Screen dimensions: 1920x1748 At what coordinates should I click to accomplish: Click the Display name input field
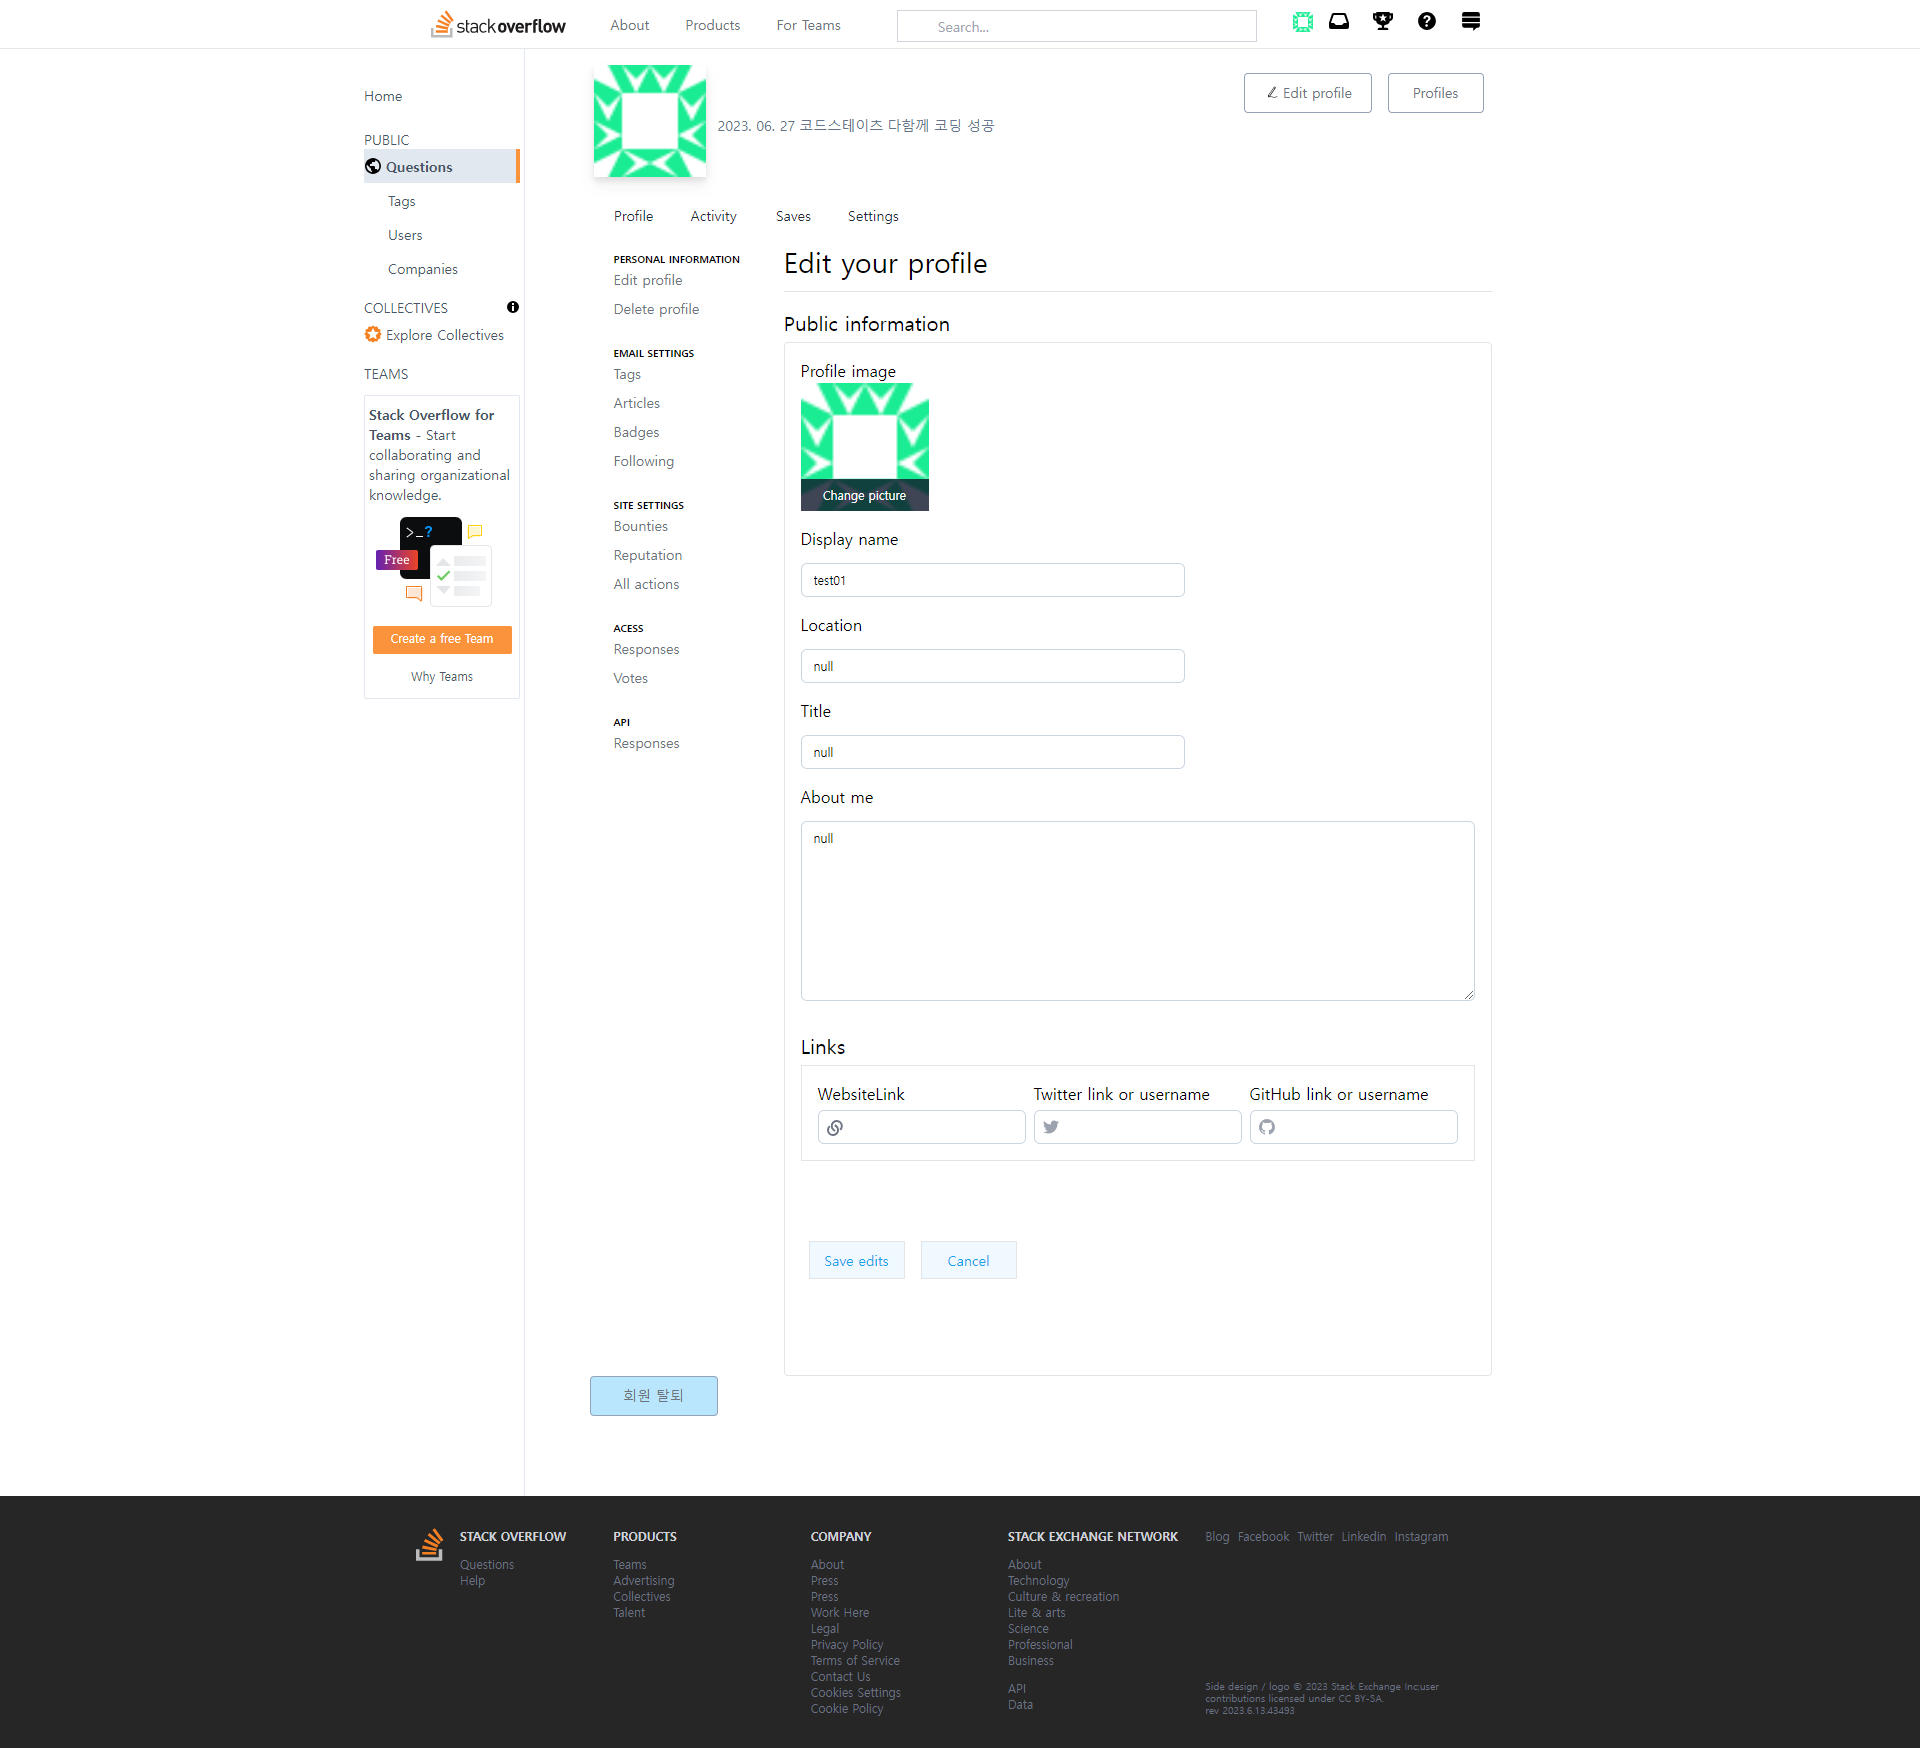[x=992, y=580]
